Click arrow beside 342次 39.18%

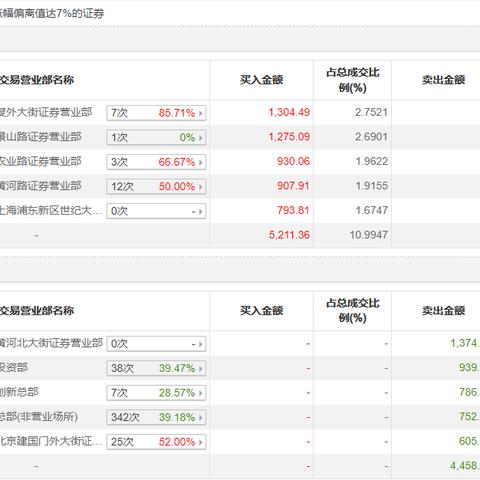(201, 417)
